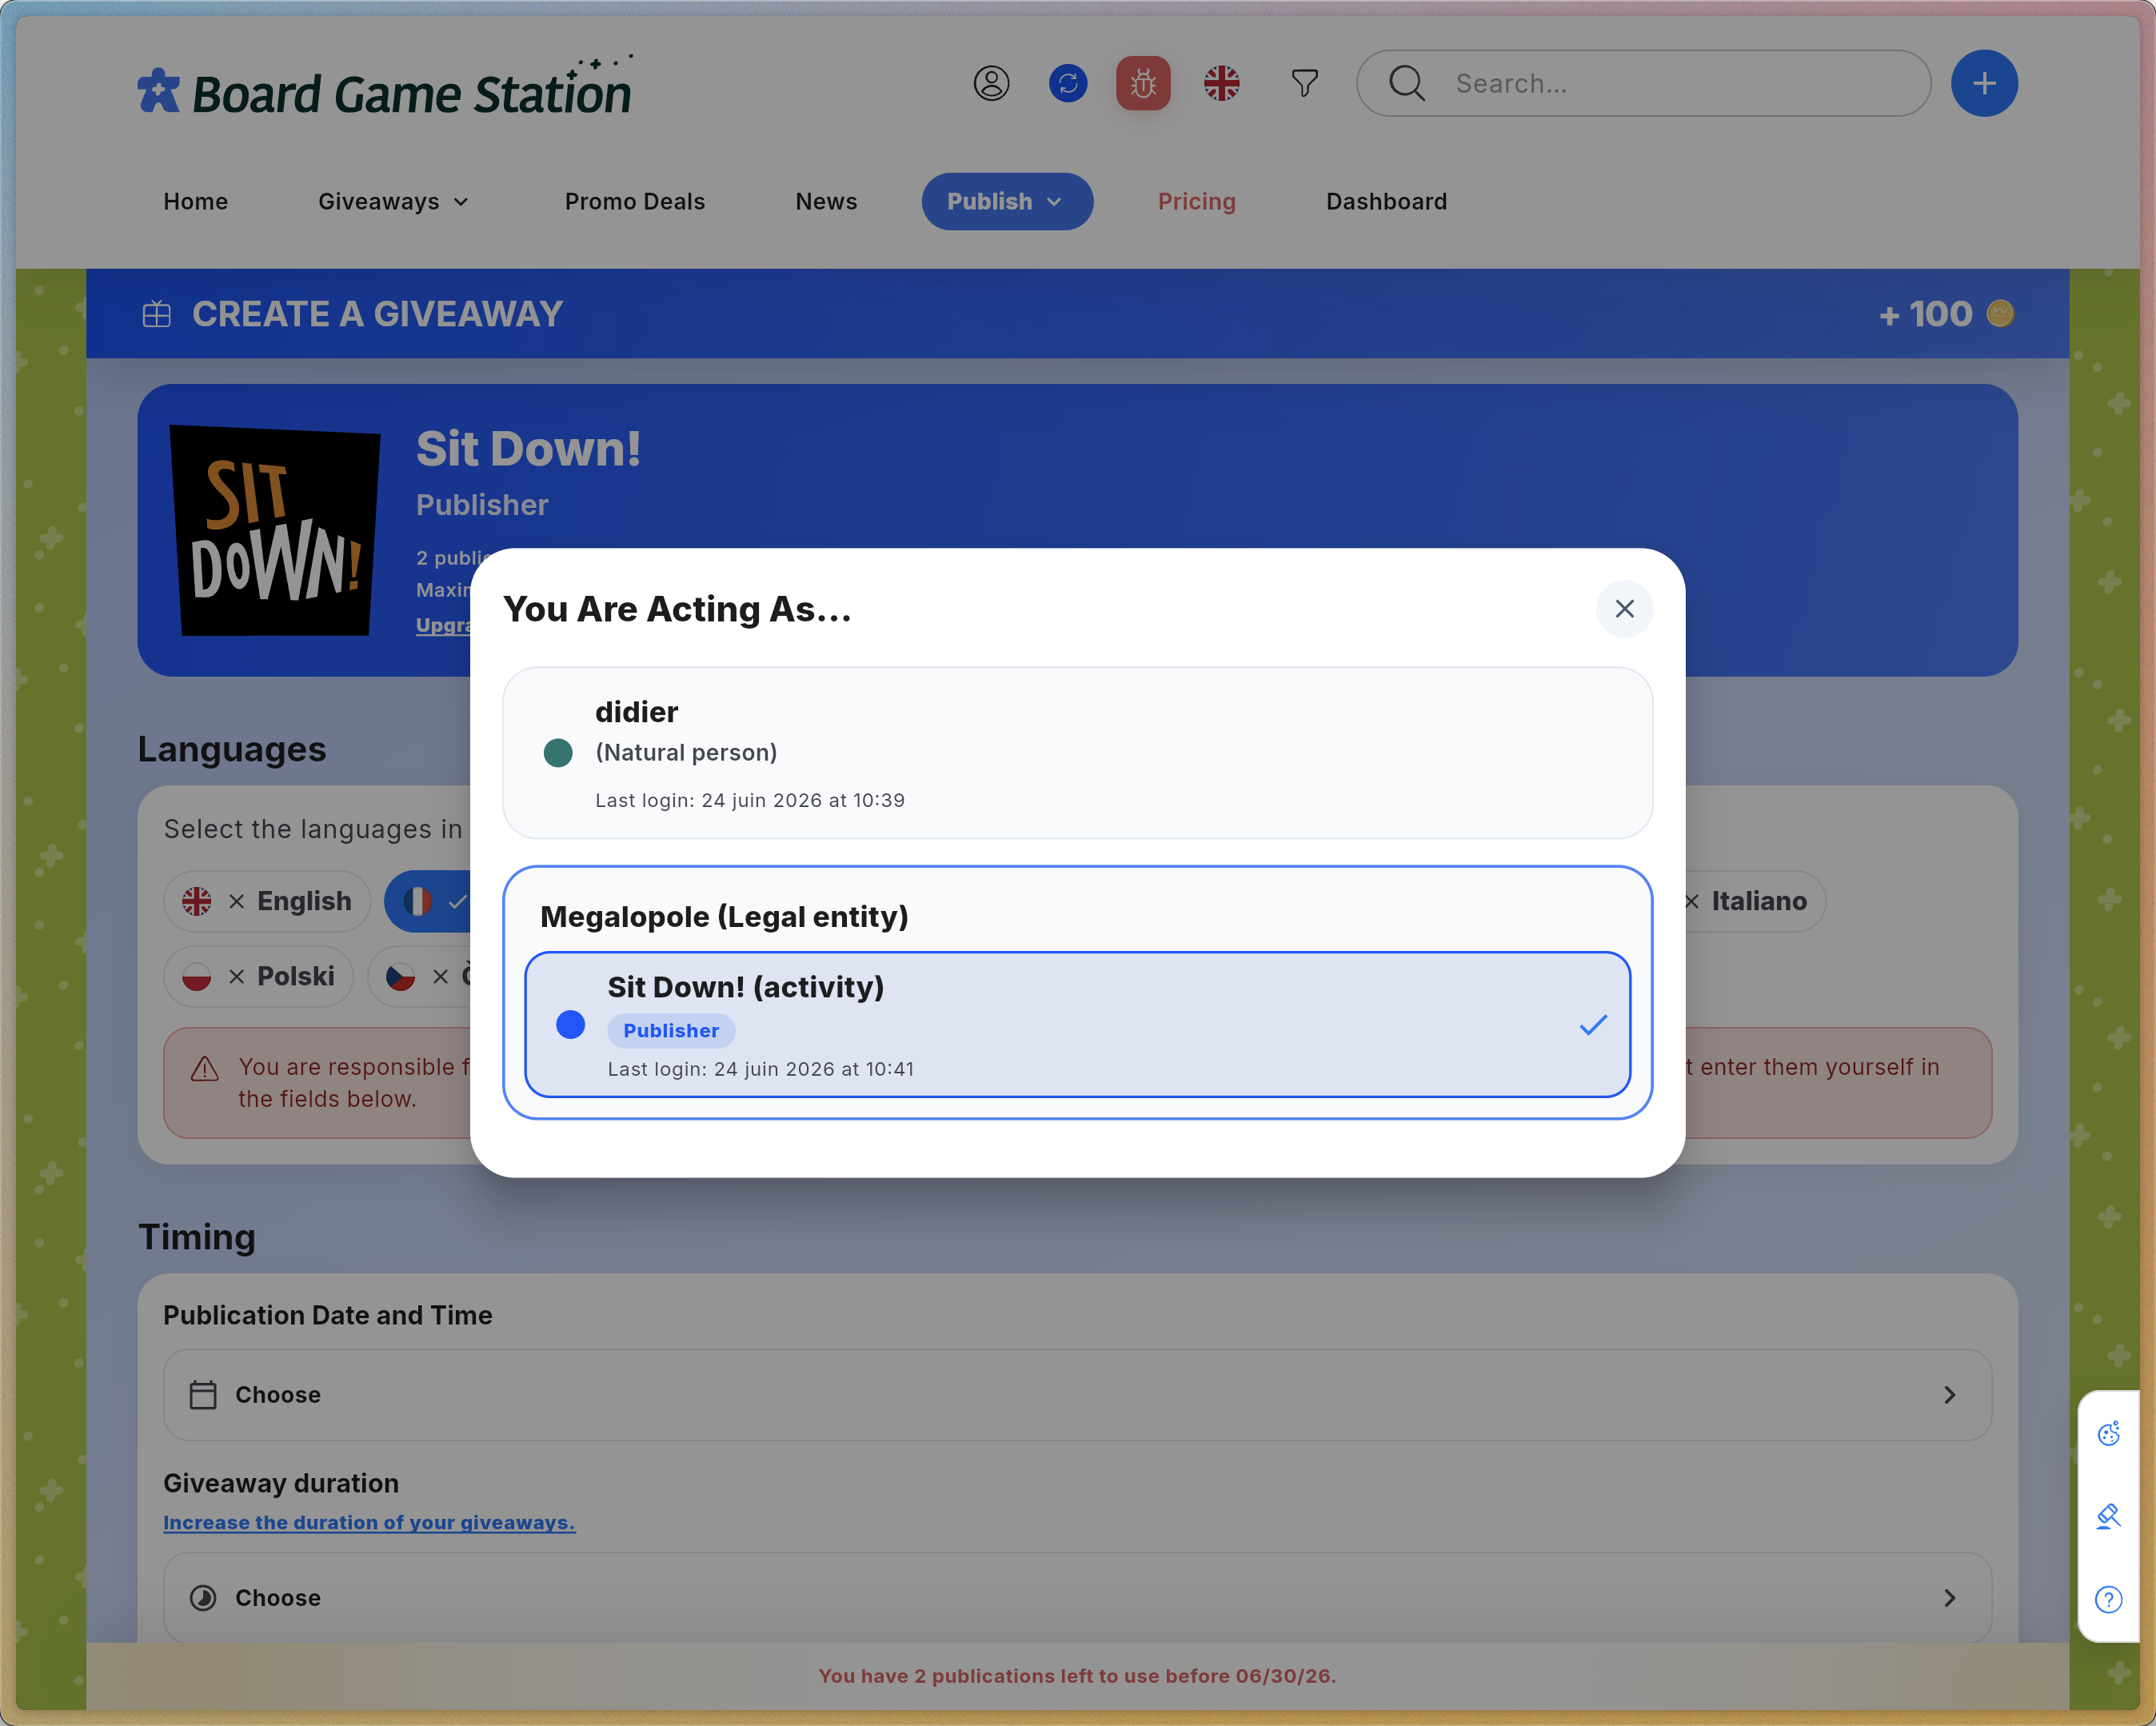Click the checkmark on Sit Down! activity
This screenshot has height=1726, width=2156.
pyautogui.click(x=1593, y=1025)
